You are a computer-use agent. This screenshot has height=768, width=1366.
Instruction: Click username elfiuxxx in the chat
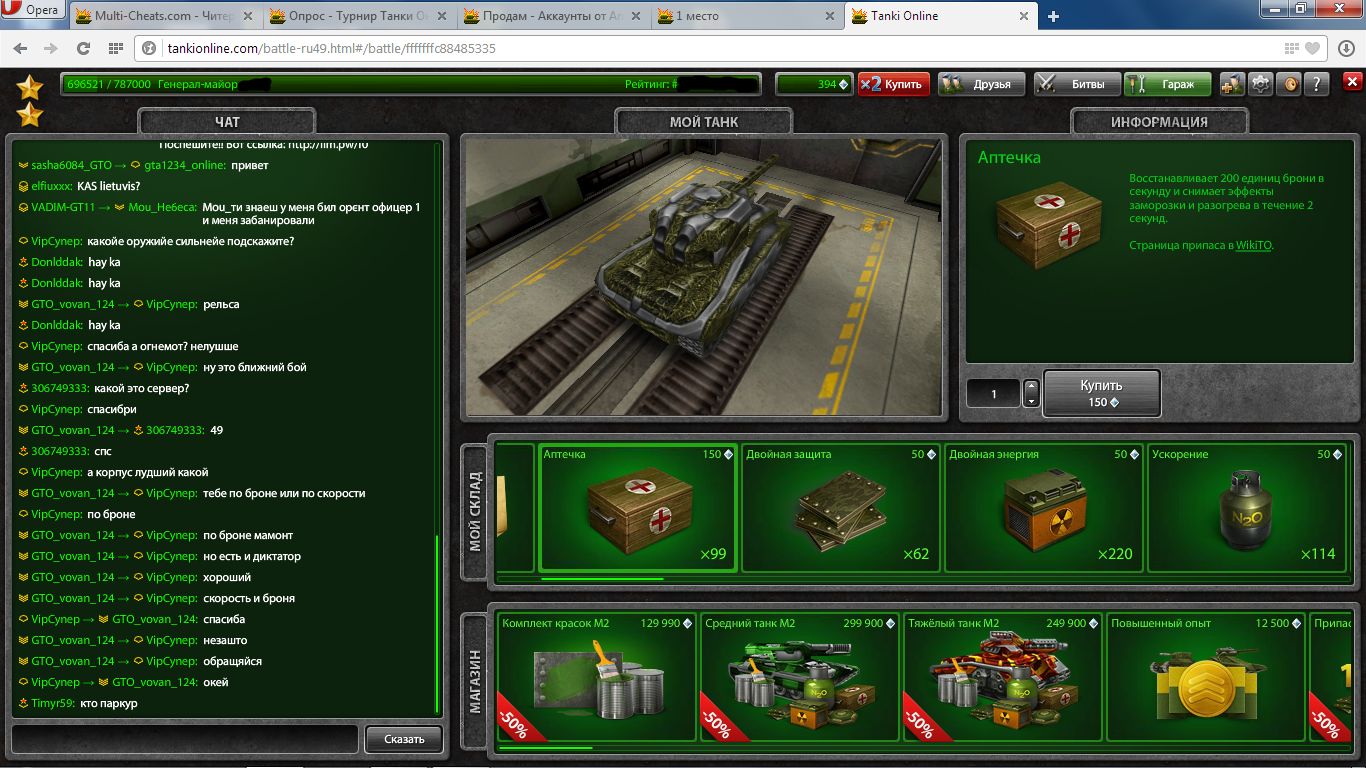coord(52,186)
